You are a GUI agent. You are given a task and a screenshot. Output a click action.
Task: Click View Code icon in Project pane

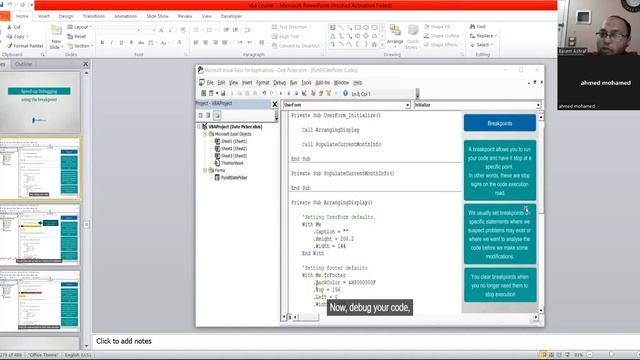click(x=200, y=116)
